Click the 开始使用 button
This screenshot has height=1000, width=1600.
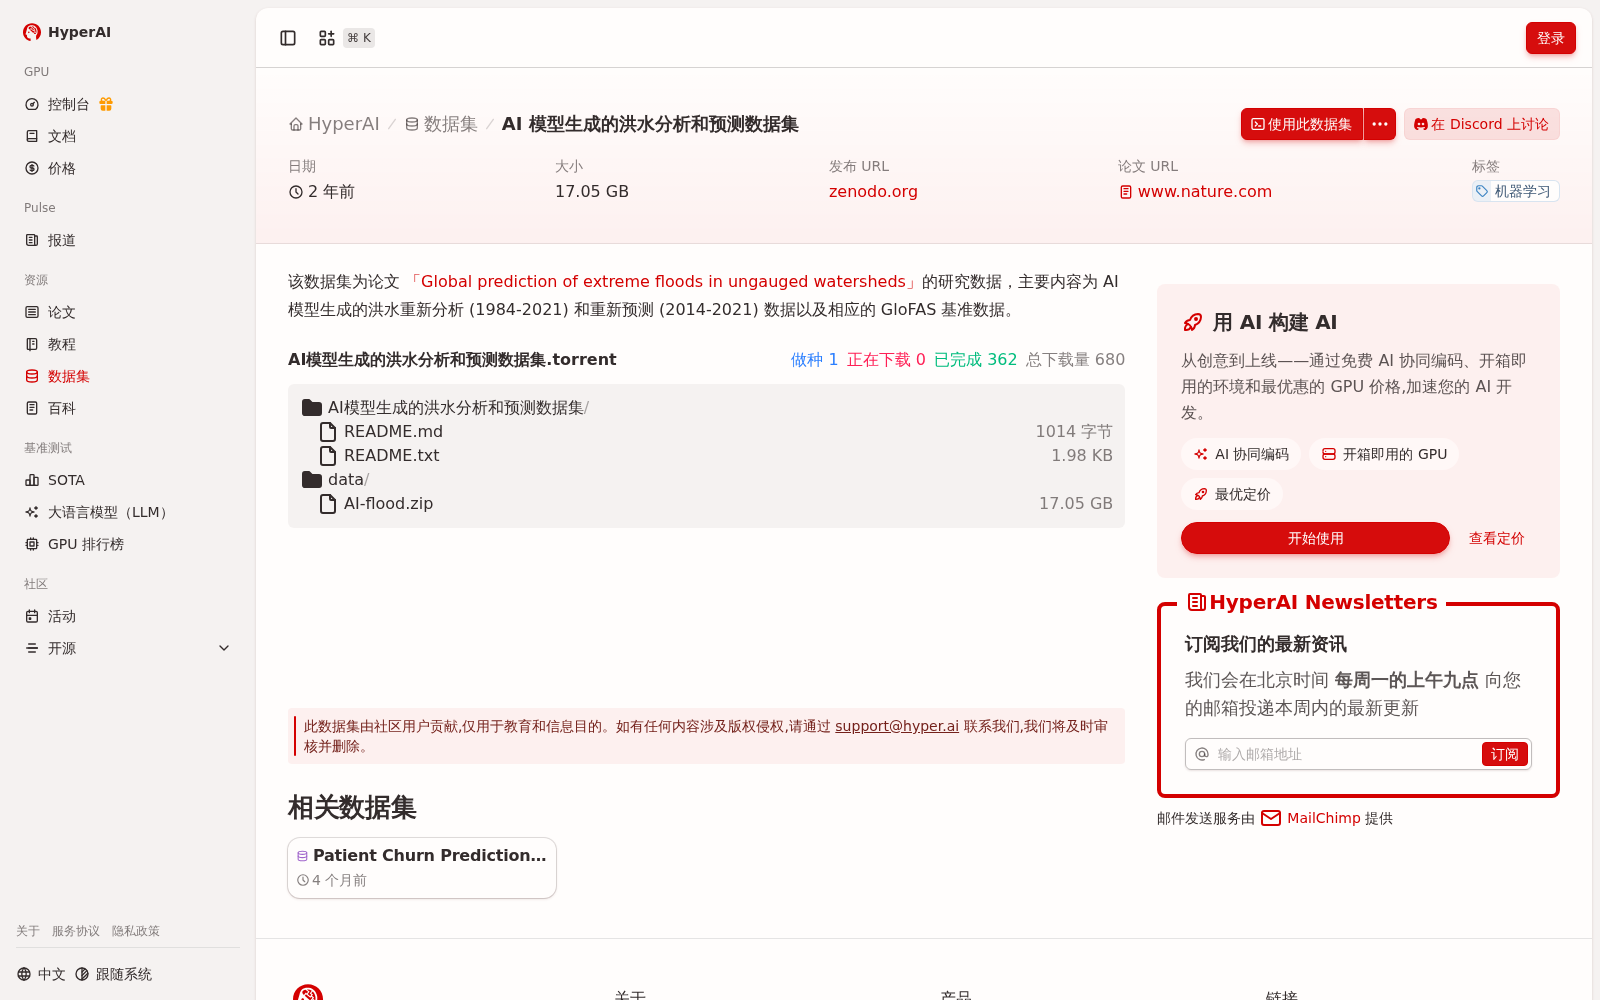[1315, 538]
